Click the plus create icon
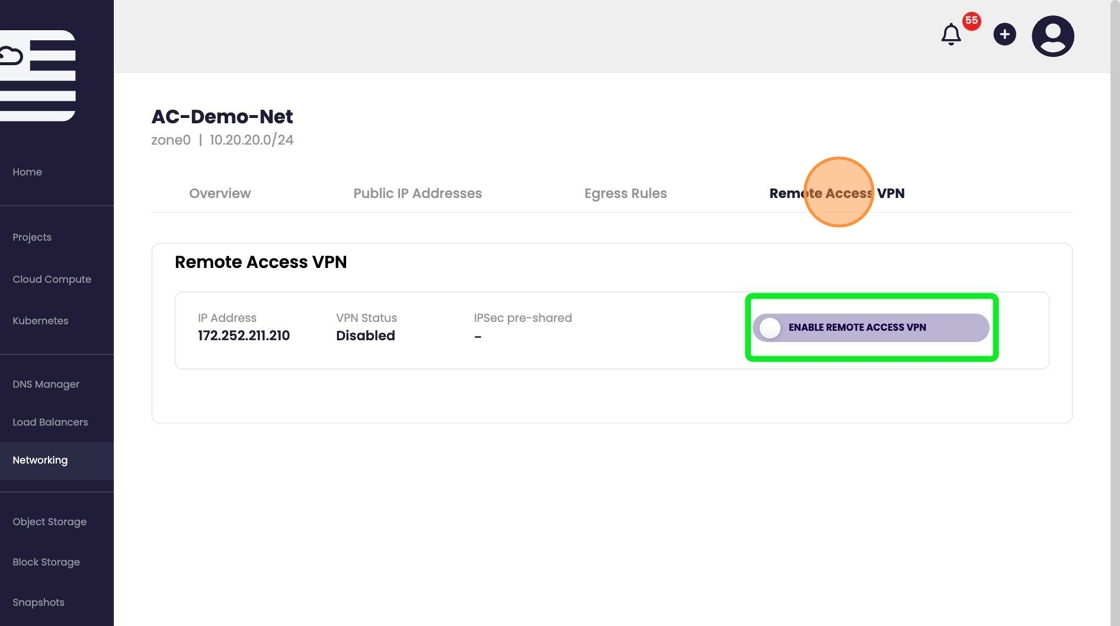This screenshot has height=626, width=1120. click(1004, 35)
